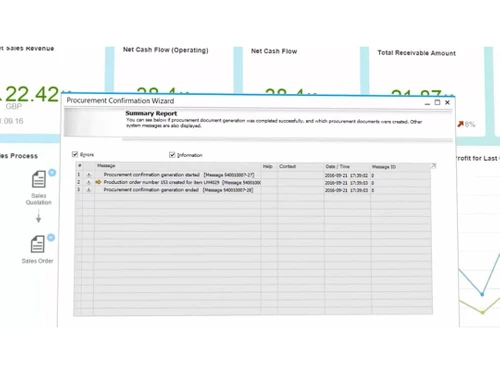This screenshot has height=375, width=500.
Task: Click the green data point on the profit chart
Action: (482, 312)
